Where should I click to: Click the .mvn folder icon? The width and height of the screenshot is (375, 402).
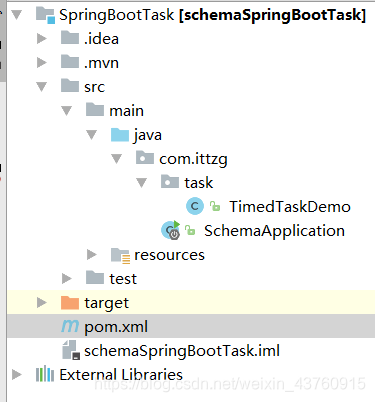70,62
